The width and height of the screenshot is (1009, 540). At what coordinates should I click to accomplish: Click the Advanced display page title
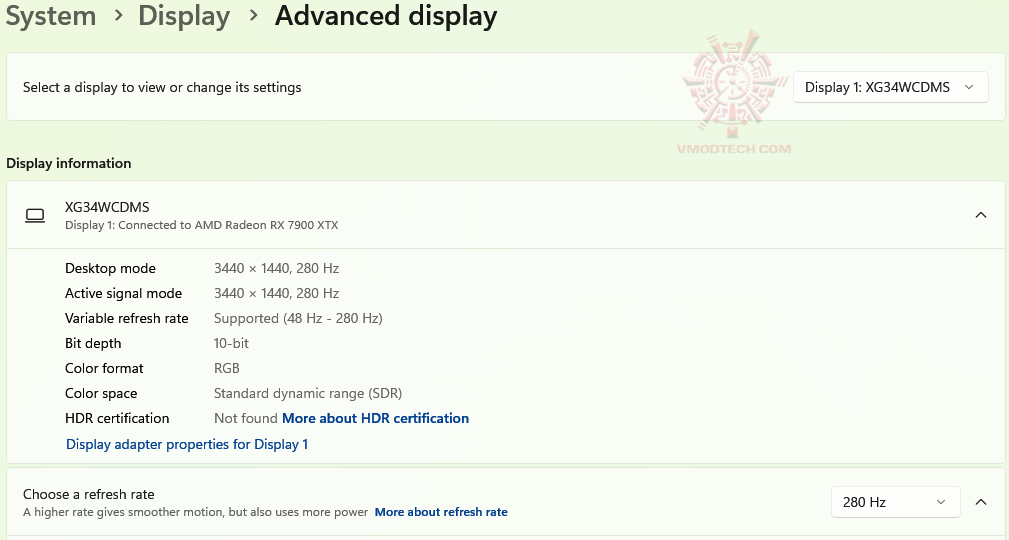pyautogui.click(x=386, y=15)
